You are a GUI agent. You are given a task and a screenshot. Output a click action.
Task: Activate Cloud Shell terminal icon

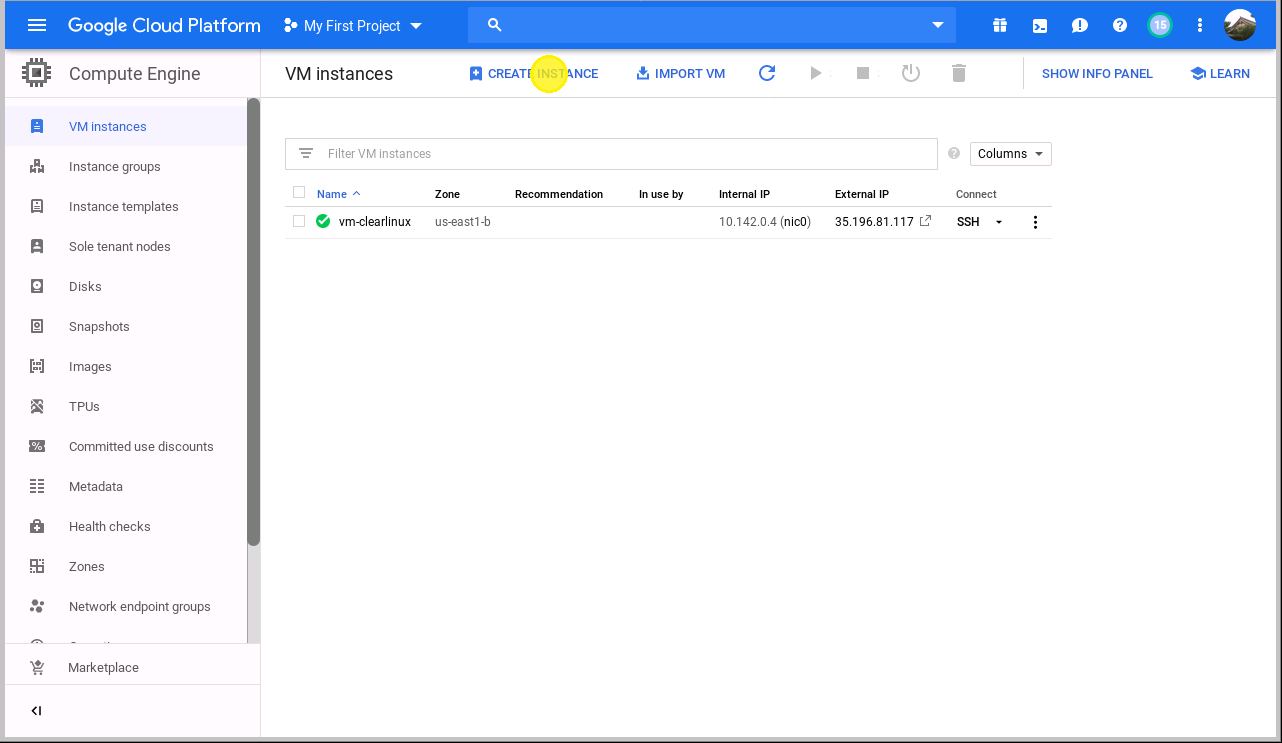[1040, 26]
